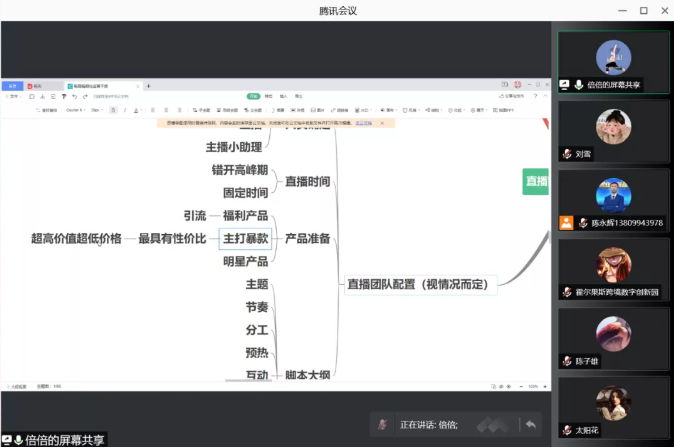Image resolution: width=674 pixels, height=448 pixels.
Task: Click the 分享协作 share button in WPS
Action: (512, 96)
